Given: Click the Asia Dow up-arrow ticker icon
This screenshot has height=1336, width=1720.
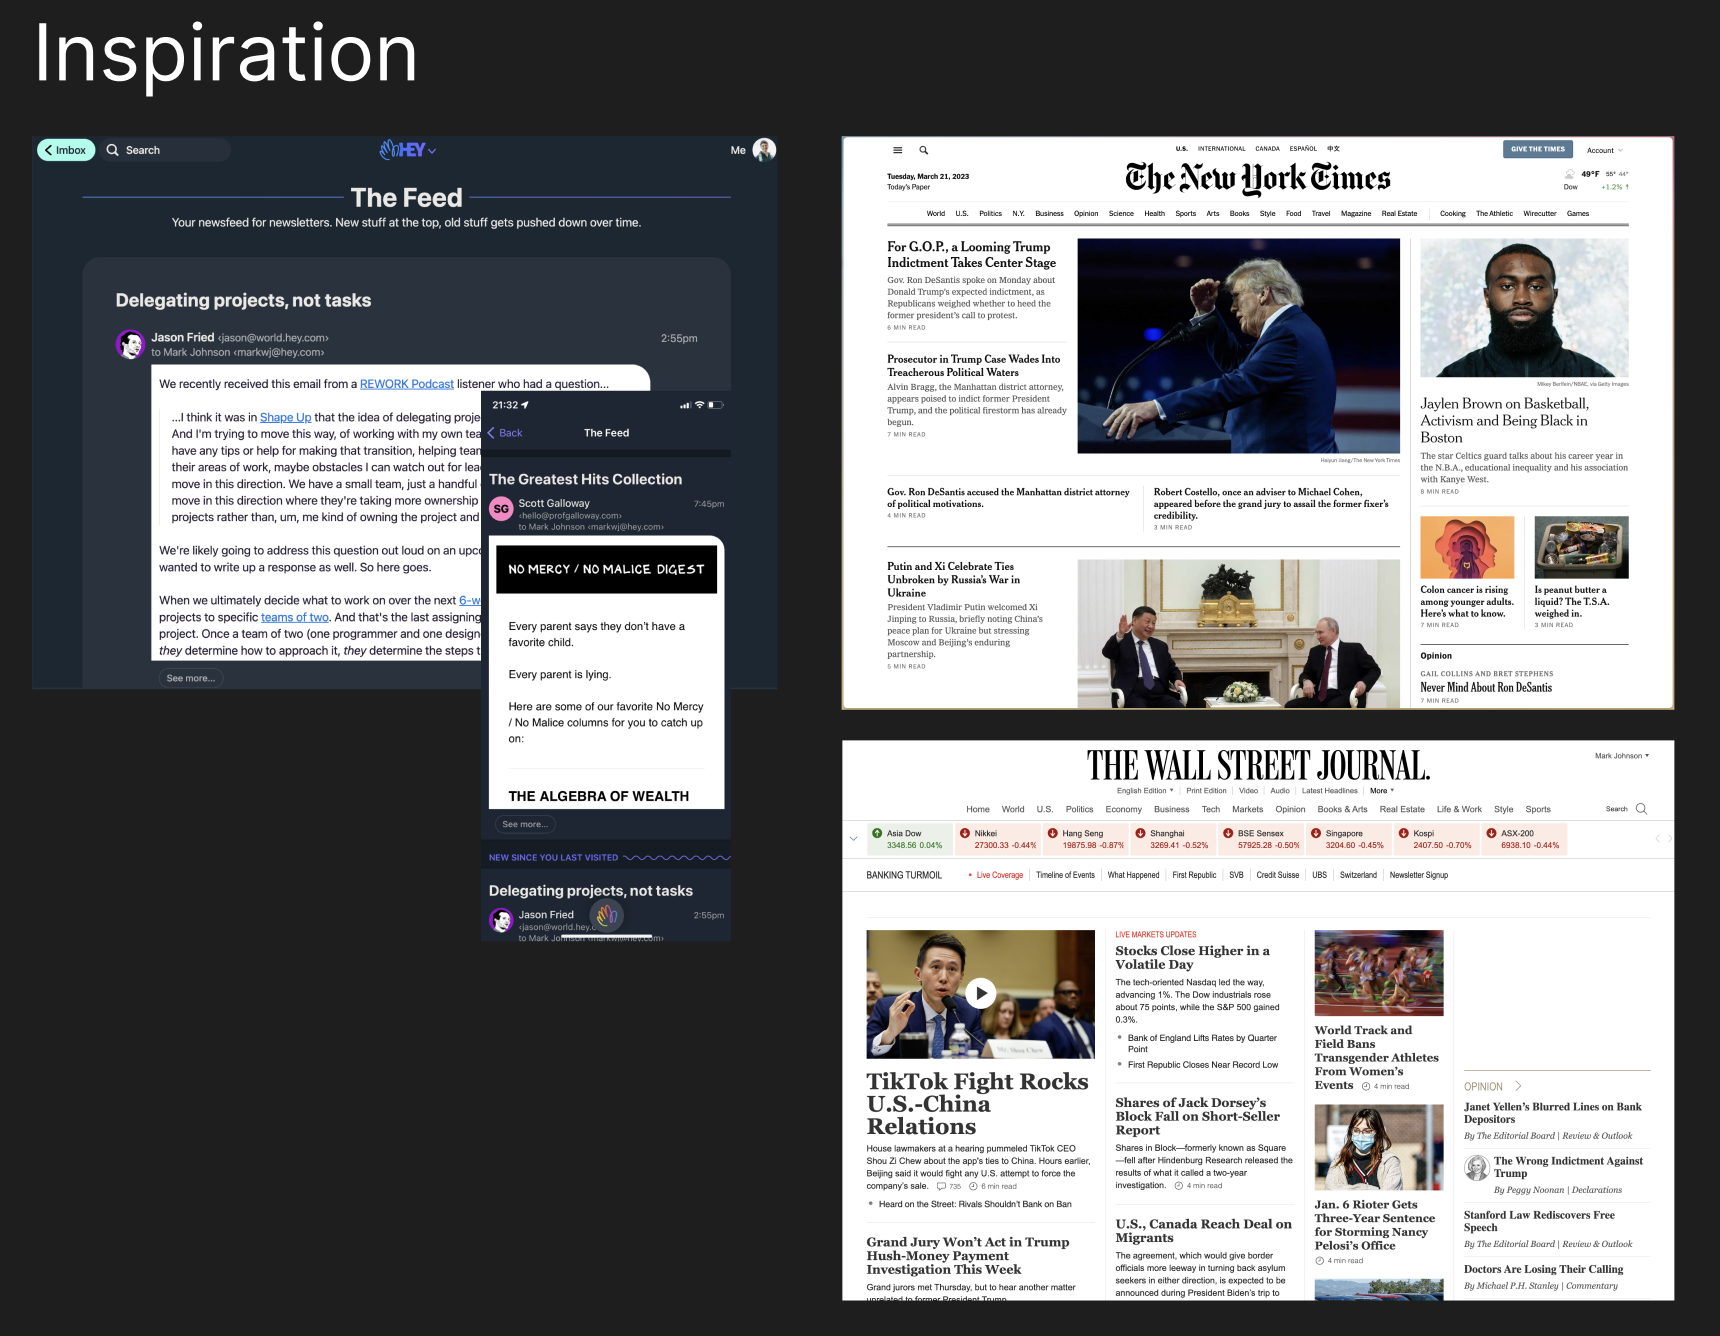Looking at the screenshot, I should pyautogui.click(x=877, y=833).
